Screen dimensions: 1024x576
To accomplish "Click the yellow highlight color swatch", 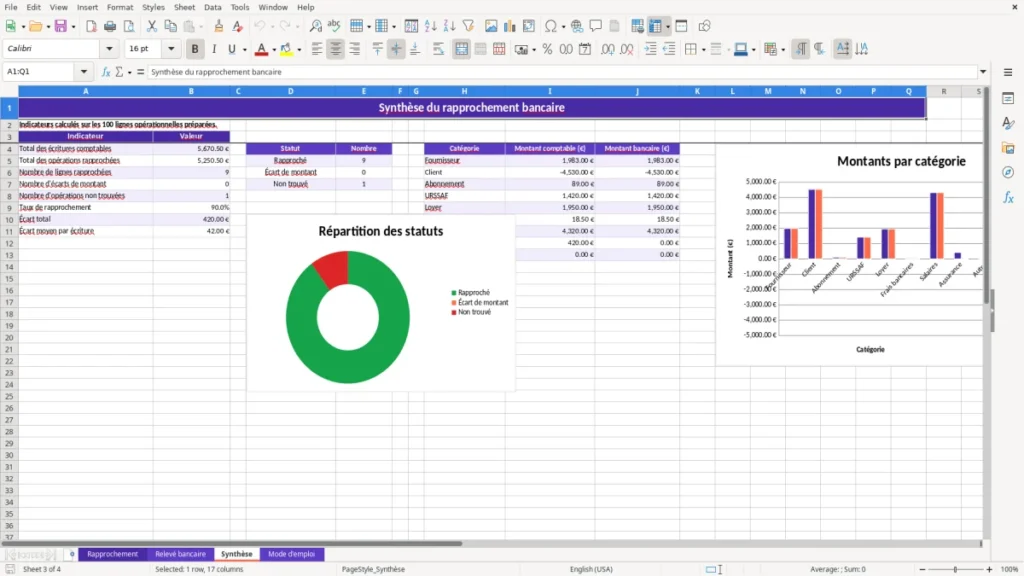I will [x=286, y=49].
